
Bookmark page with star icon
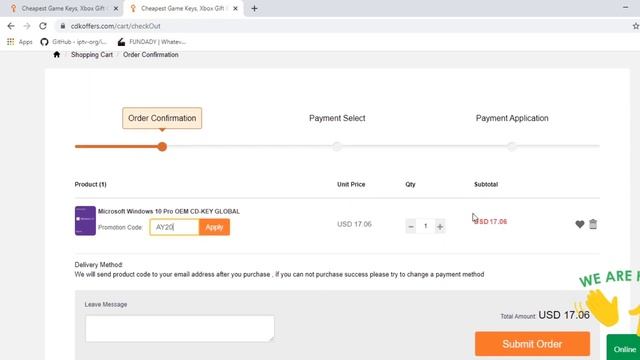click(636, 26)
